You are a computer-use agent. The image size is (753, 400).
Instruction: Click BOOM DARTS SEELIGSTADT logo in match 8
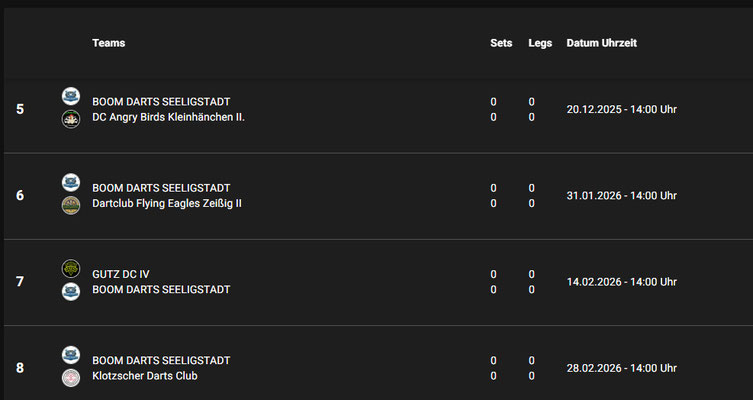click(71, 355)
